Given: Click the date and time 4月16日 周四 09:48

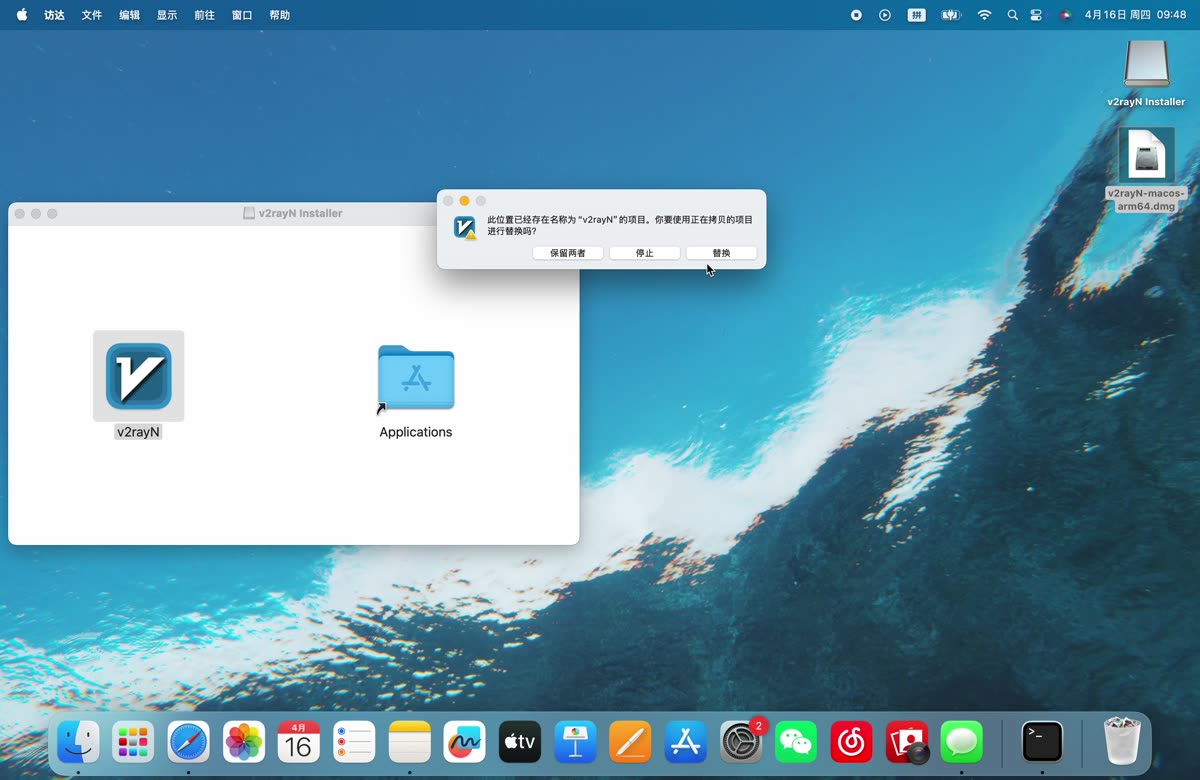Looking at the screenshot, I should [1135, 15].
